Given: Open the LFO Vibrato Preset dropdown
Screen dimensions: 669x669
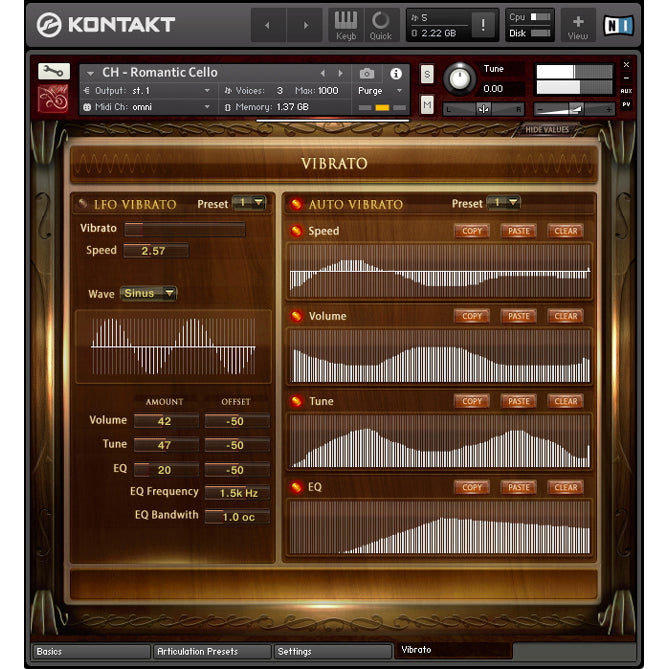Looking at the screenshot, I should pyautogui.click(x=249, y=203).
